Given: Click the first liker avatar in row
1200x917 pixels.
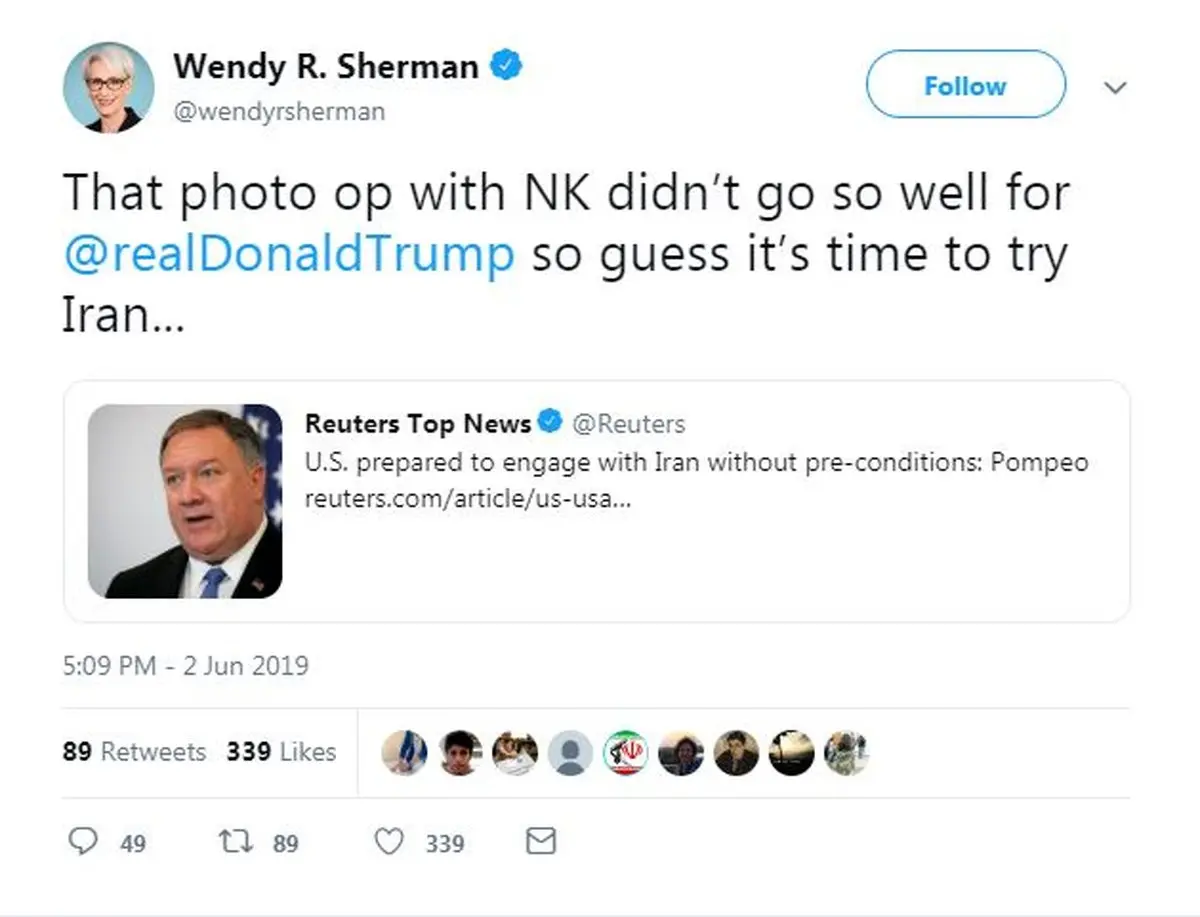Looking at the screenshot, I should [x=404, y=753].
